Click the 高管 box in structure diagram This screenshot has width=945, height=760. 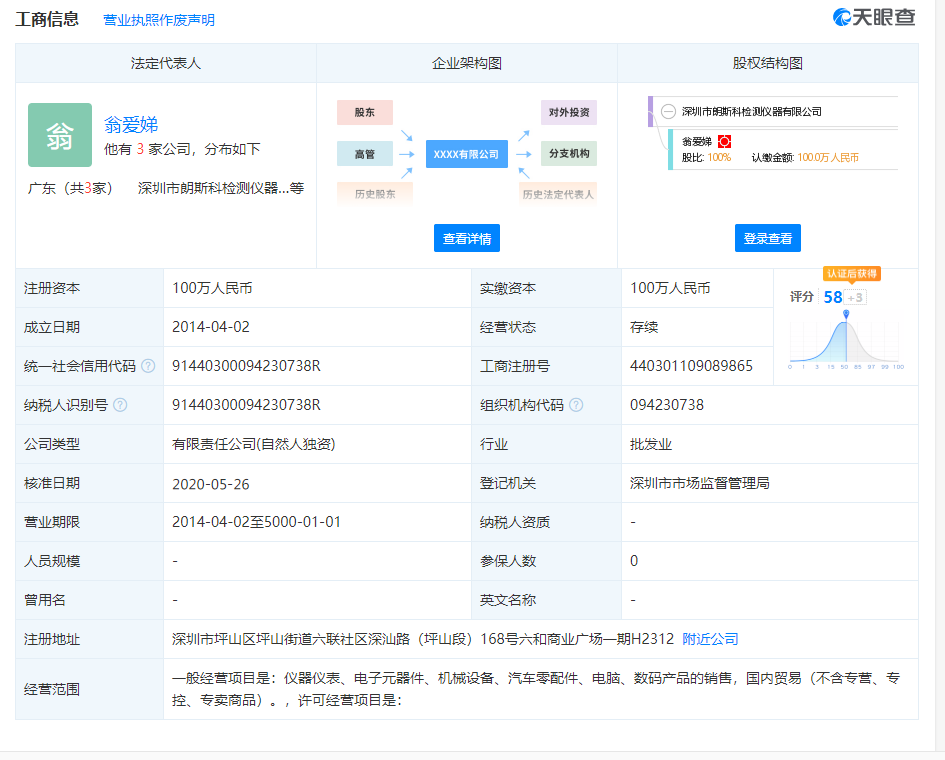pyautogui.click(x=365, y=153)
